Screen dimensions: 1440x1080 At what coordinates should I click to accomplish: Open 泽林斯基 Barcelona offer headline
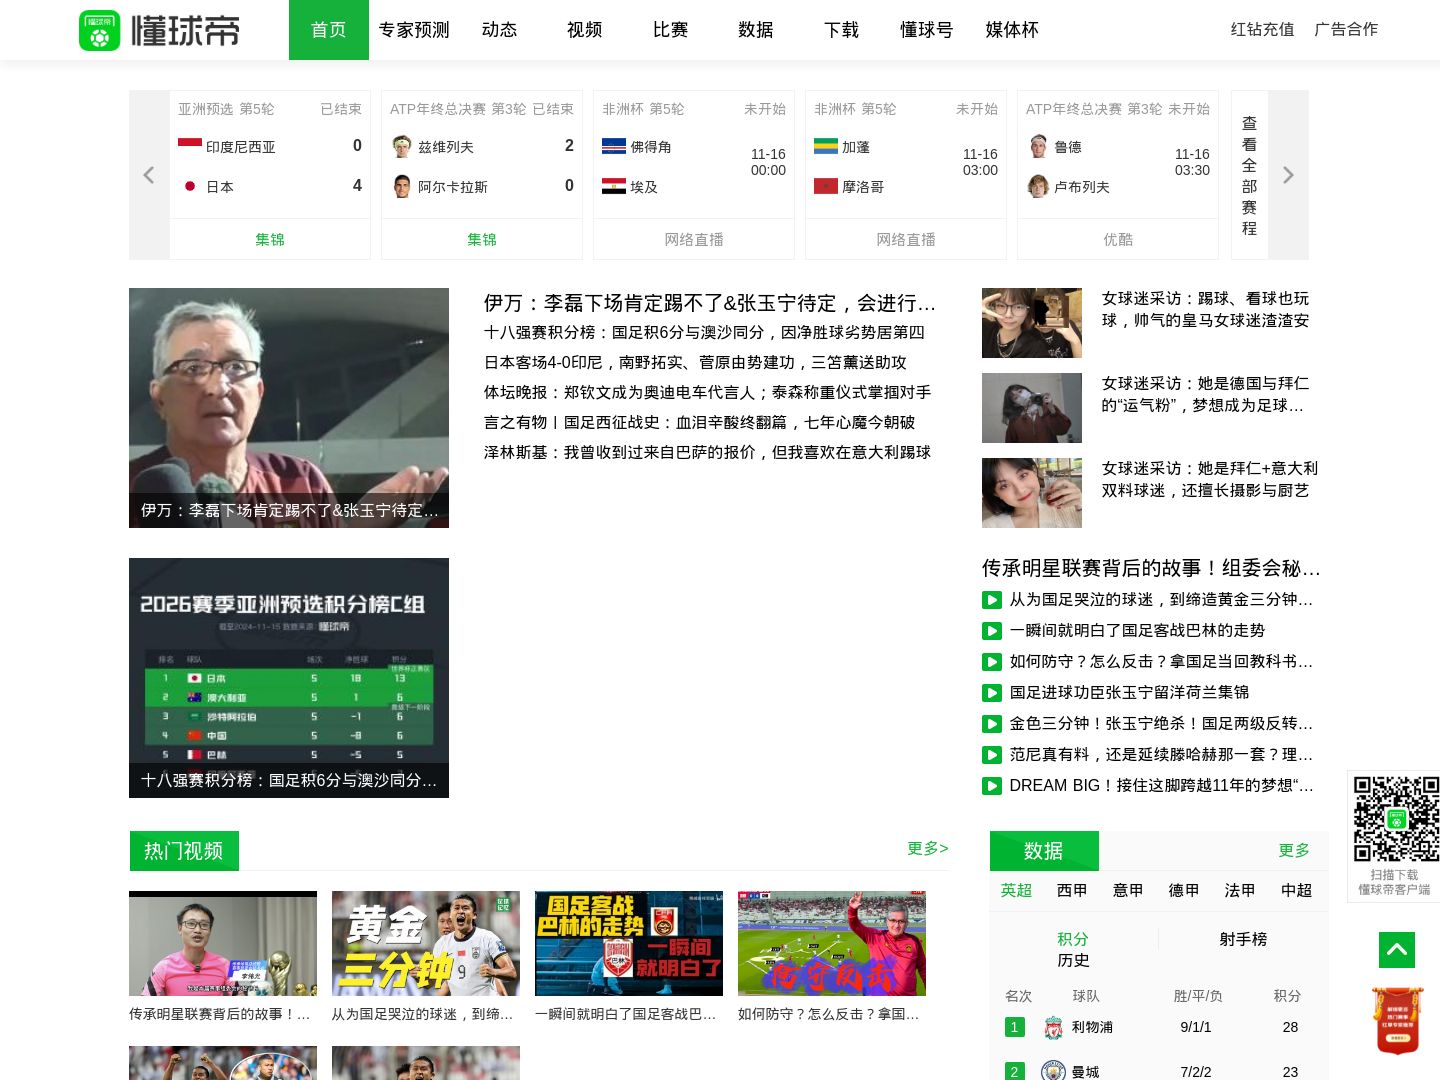707,452
